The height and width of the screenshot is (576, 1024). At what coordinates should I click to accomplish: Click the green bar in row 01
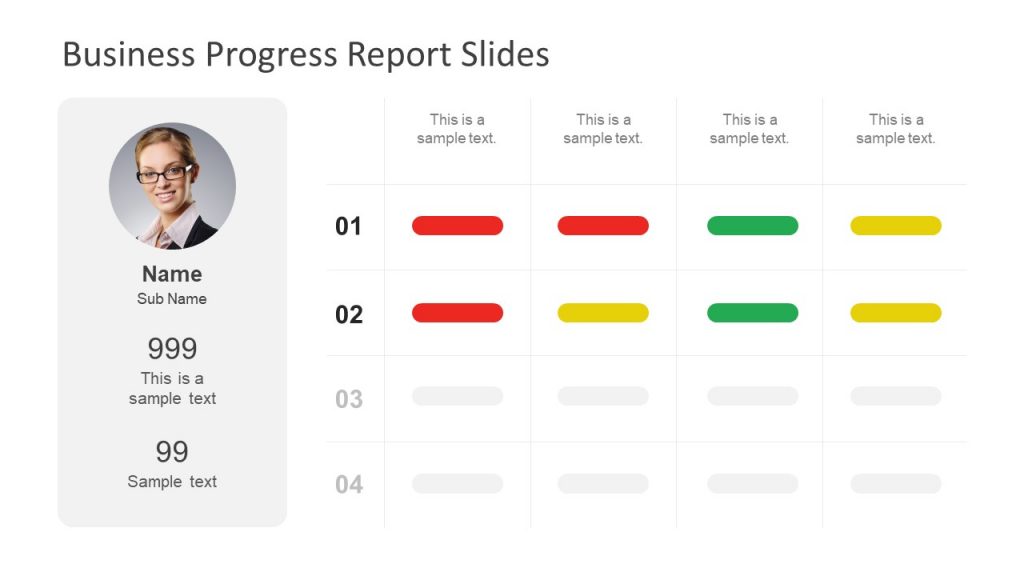coord(752,225)
